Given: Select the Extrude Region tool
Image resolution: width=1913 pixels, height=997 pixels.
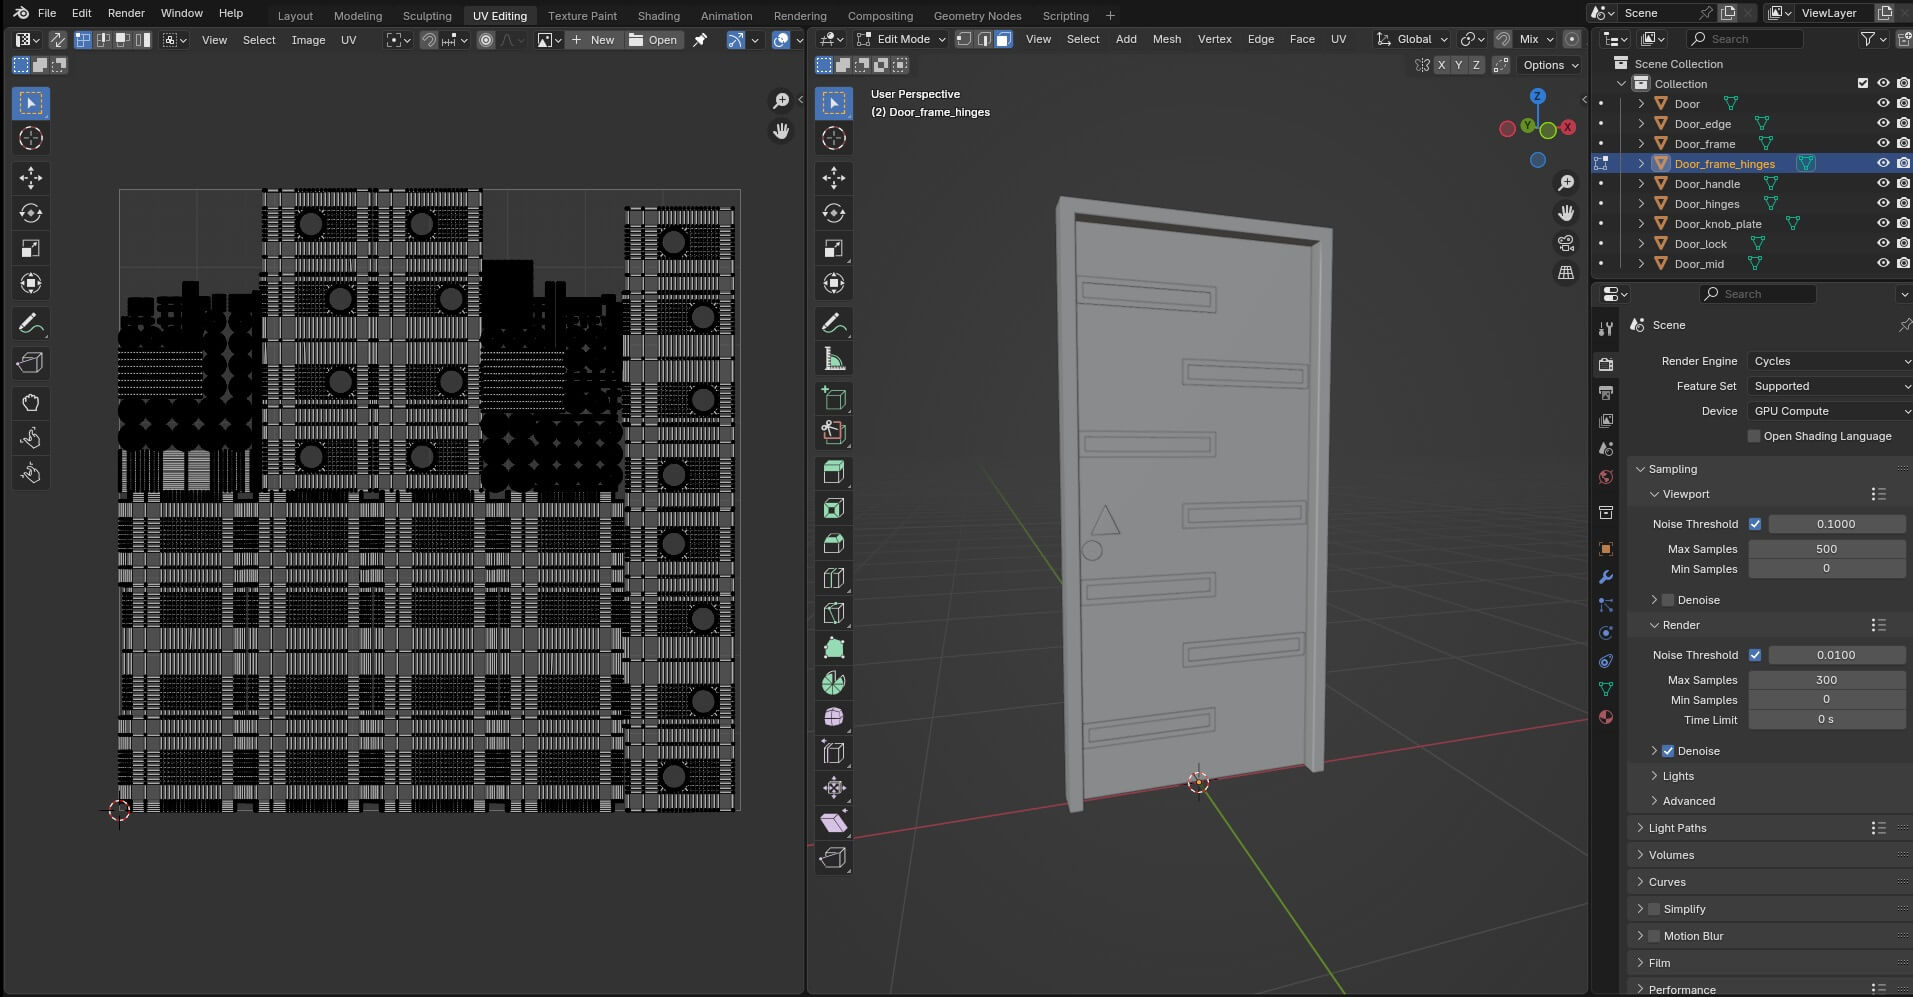Looking at the screenshot, I should pyautogui.click(x=834, y=473).
